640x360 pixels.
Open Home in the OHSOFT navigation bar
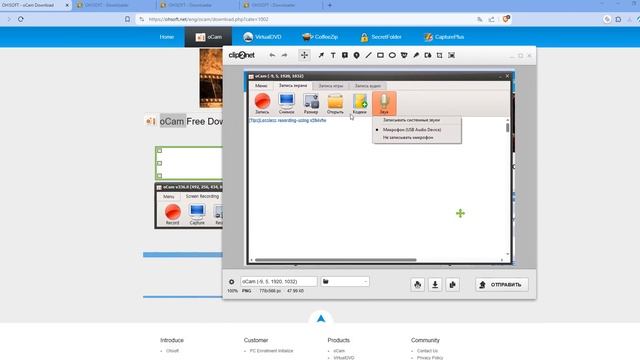167,37
